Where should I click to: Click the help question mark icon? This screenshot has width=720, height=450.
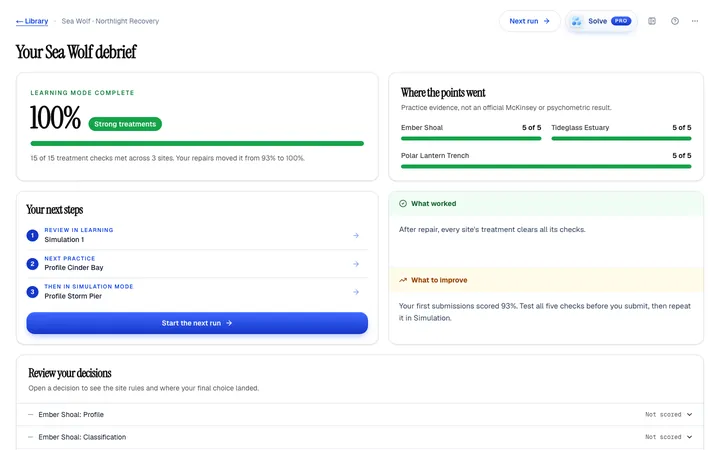675,21
